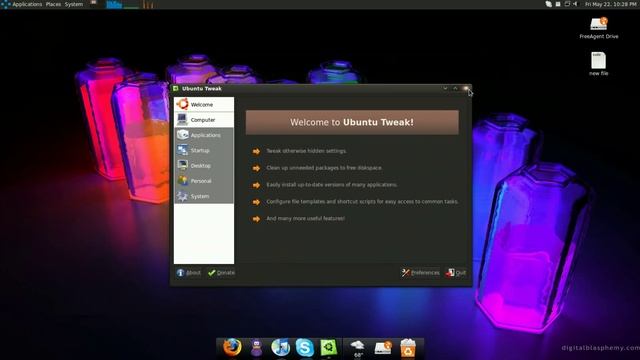The height and width of the screenshot is (360, 640).
Task: Open the System menu in the top panel
Action: pos(74,4)
